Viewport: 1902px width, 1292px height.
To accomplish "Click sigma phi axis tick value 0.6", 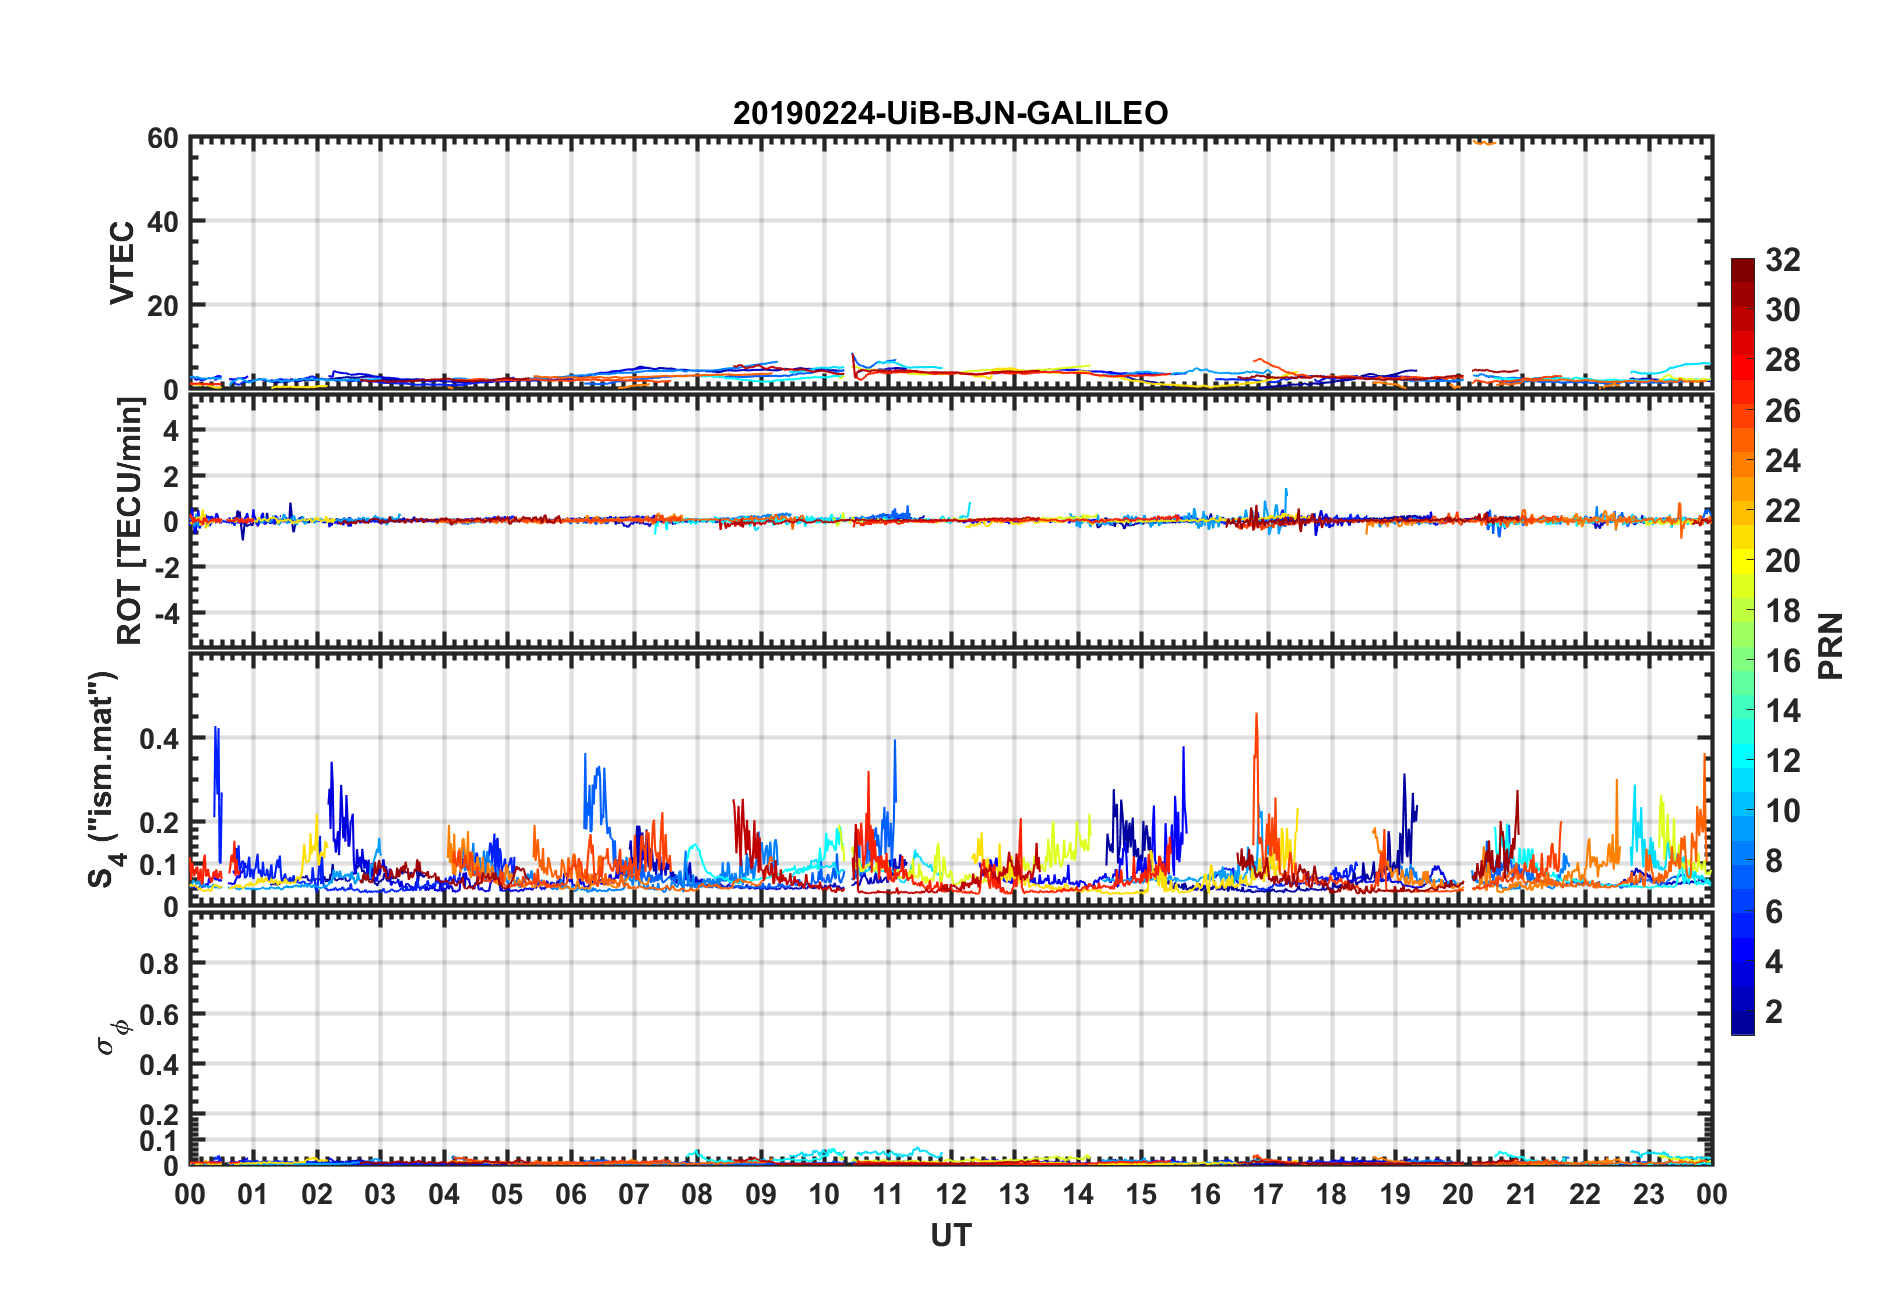I will tap(159, 1015).
